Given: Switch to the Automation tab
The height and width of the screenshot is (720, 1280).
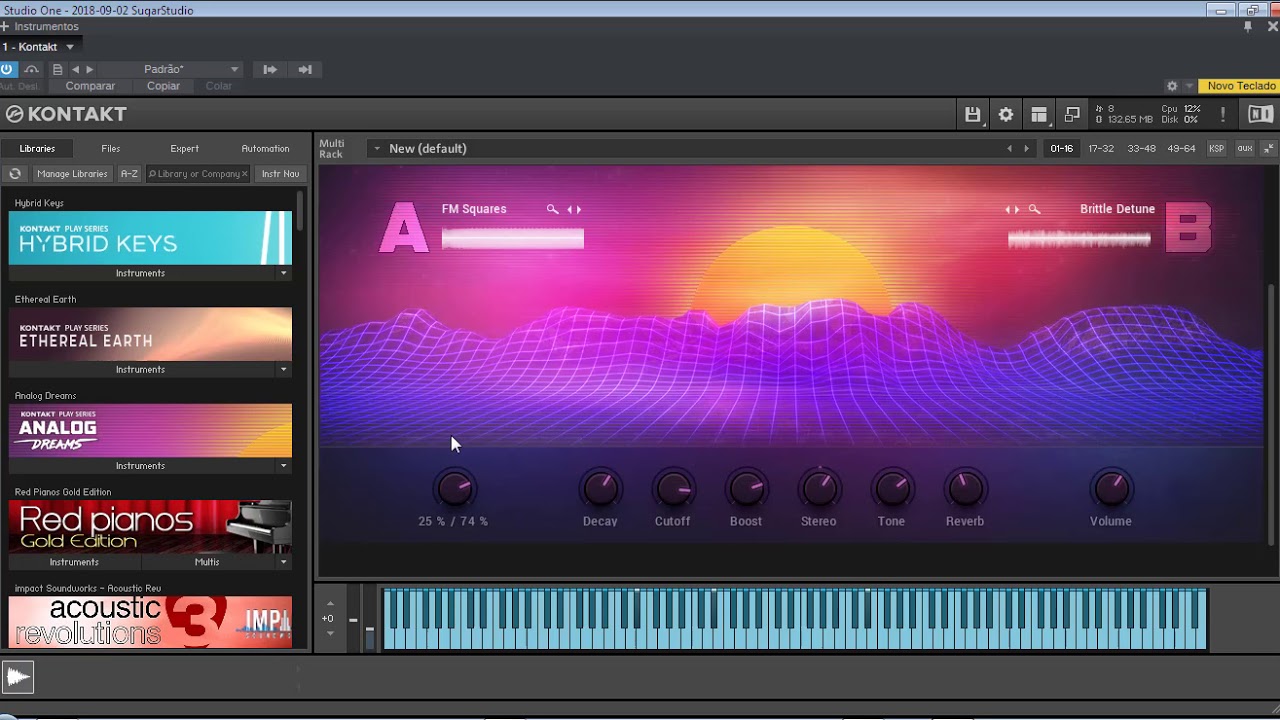Looking at the screenshot, I should pos(265,149).
